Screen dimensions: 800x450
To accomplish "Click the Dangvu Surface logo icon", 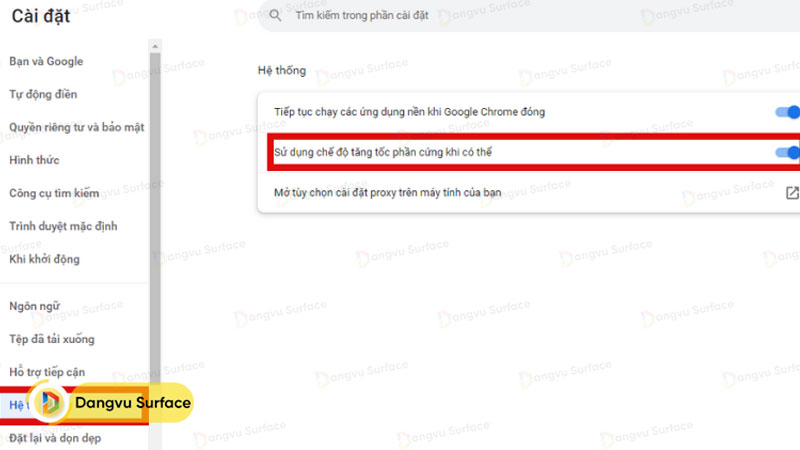I will [x=51, y=403].
